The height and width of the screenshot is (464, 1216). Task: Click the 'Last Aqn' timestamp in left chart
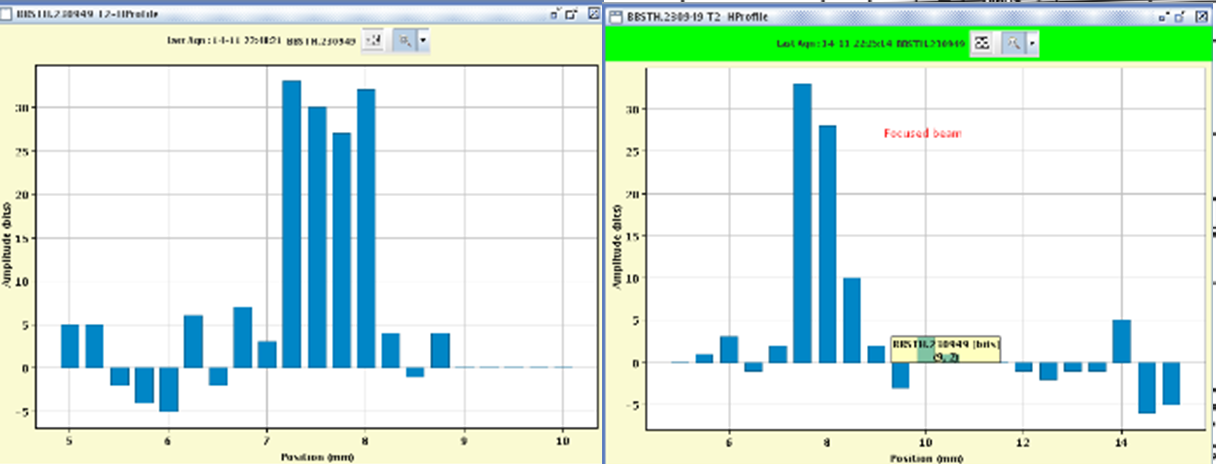[223, 41]
